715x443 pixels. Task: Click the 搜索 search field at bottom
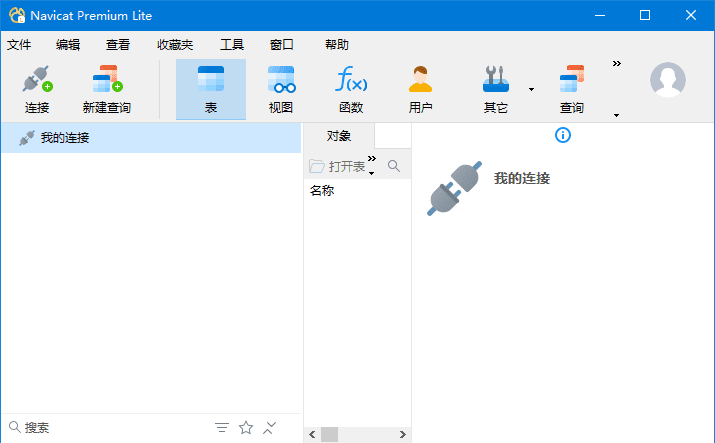105,428
